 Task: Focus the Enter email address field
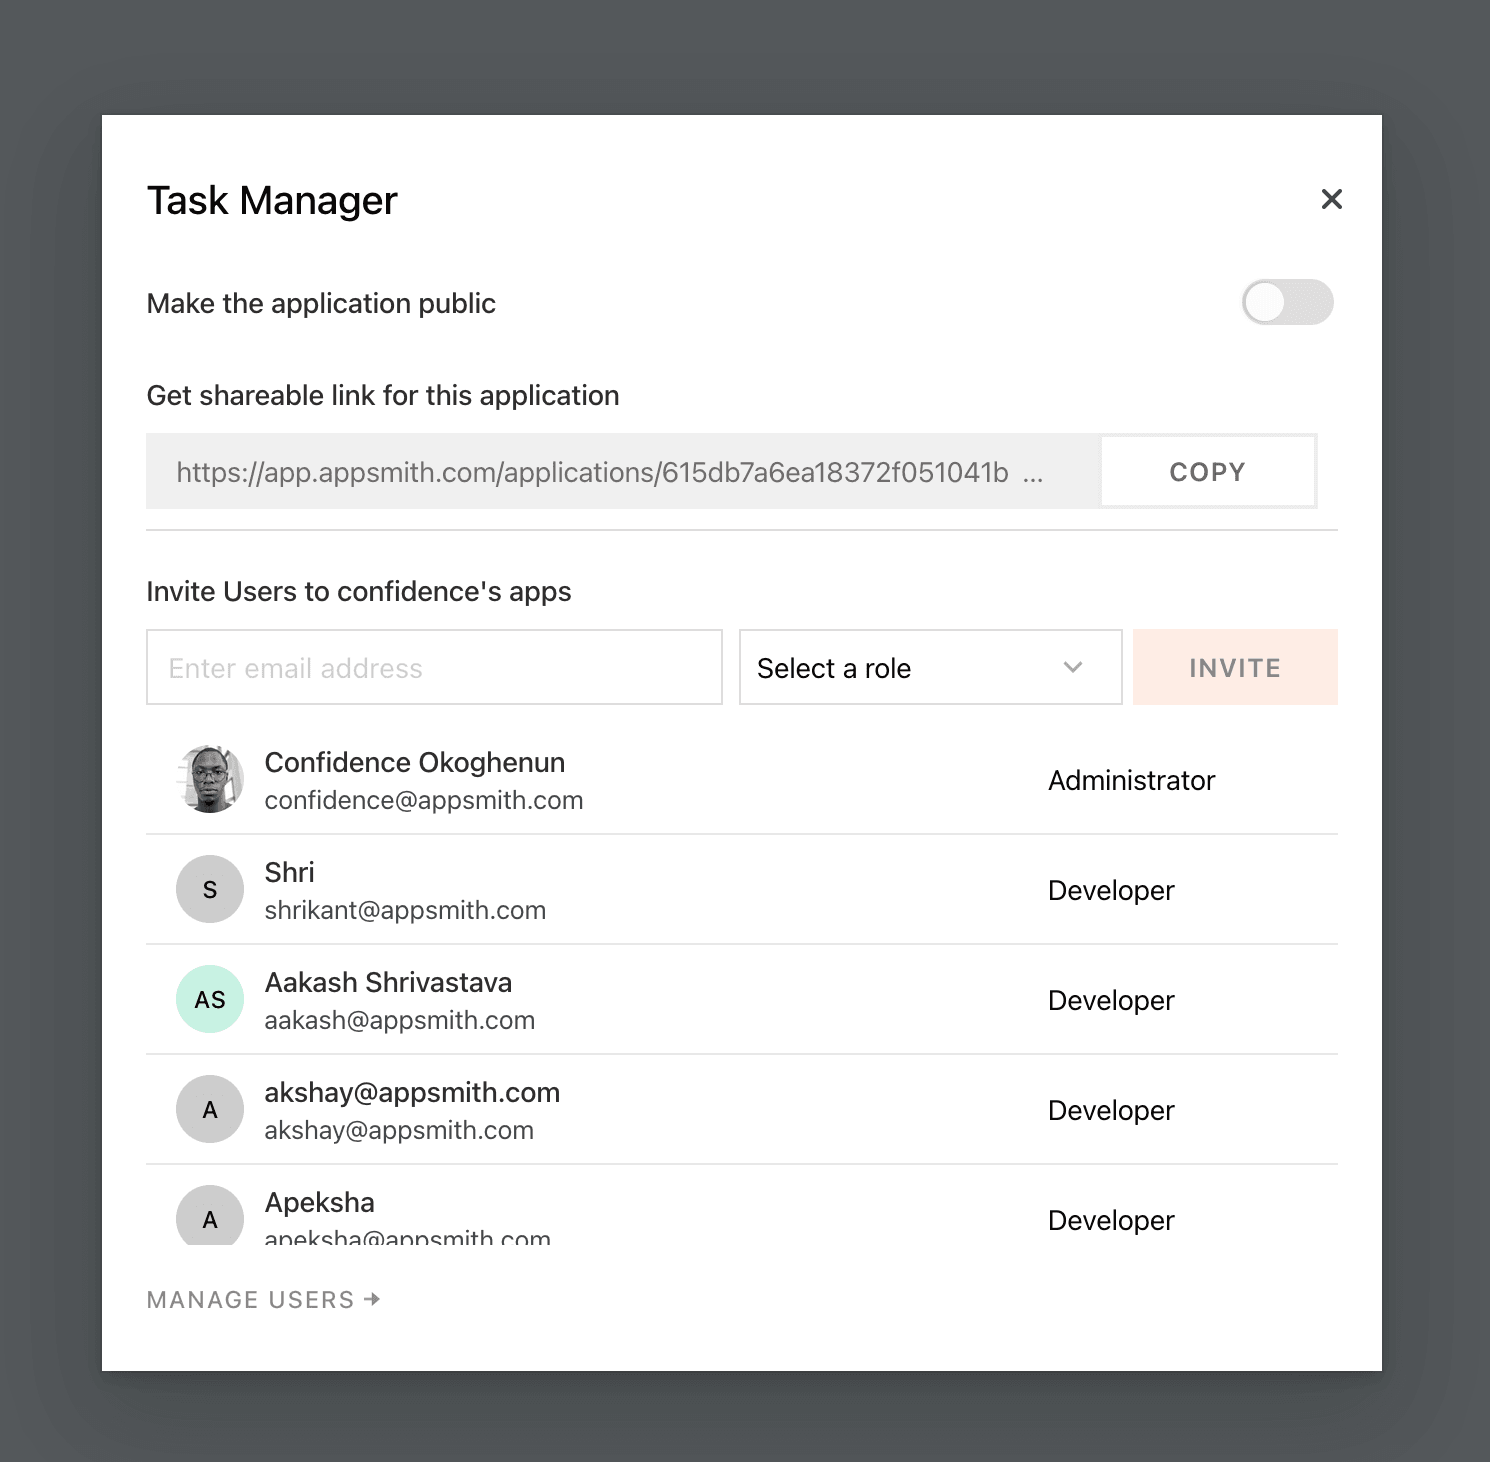[x=434, y=667]
